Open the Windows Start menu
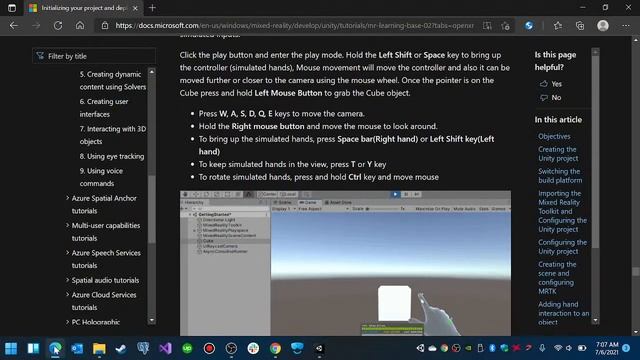This screenshot has height=360, width=640. pos(11,349)
